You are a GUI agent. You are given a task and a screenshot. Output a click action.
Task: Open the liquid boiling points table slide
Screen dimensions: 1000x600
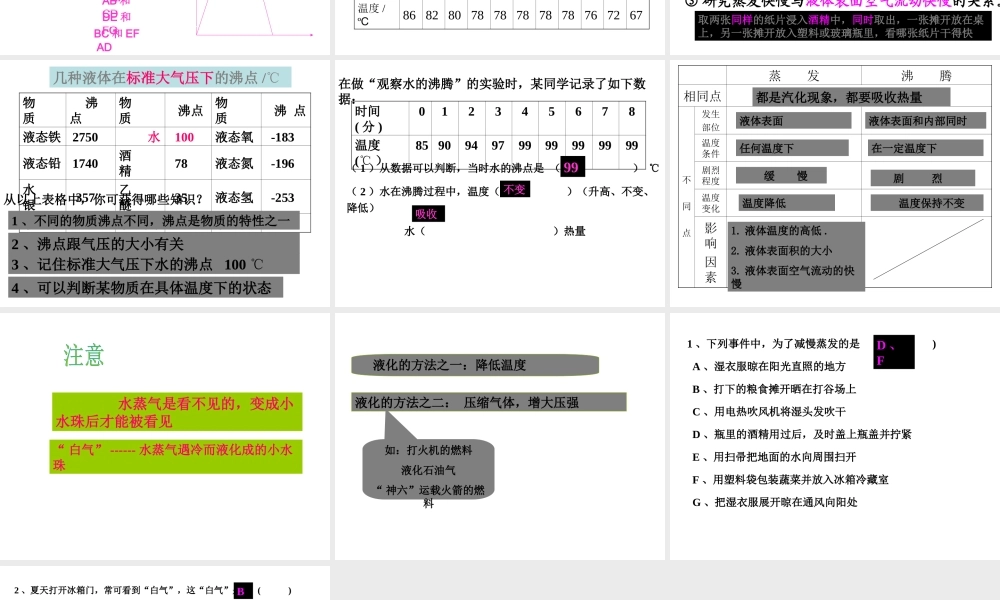click(165, 184)
